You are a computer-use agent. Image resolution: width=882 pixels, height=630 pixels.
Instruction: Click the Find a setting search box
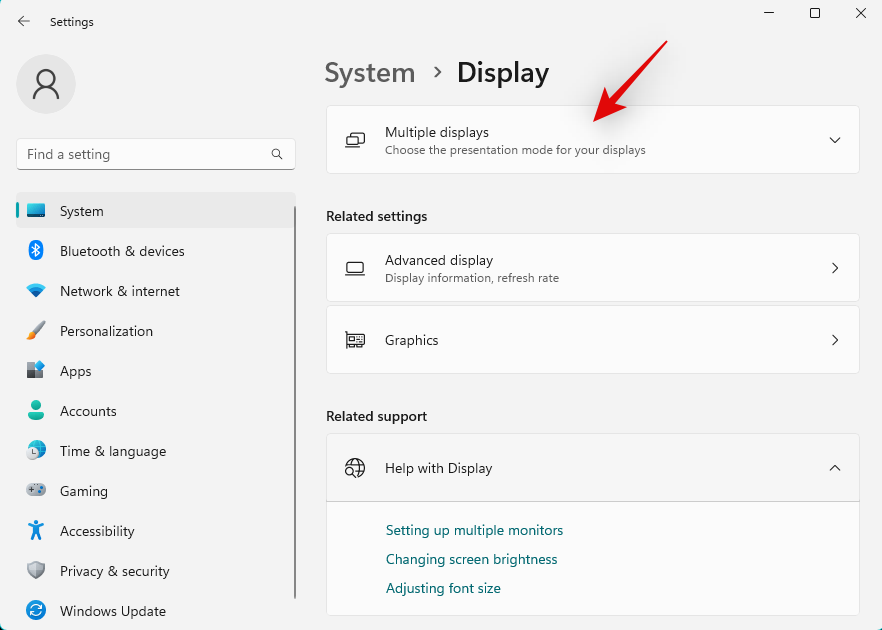[x=145, y=155]
